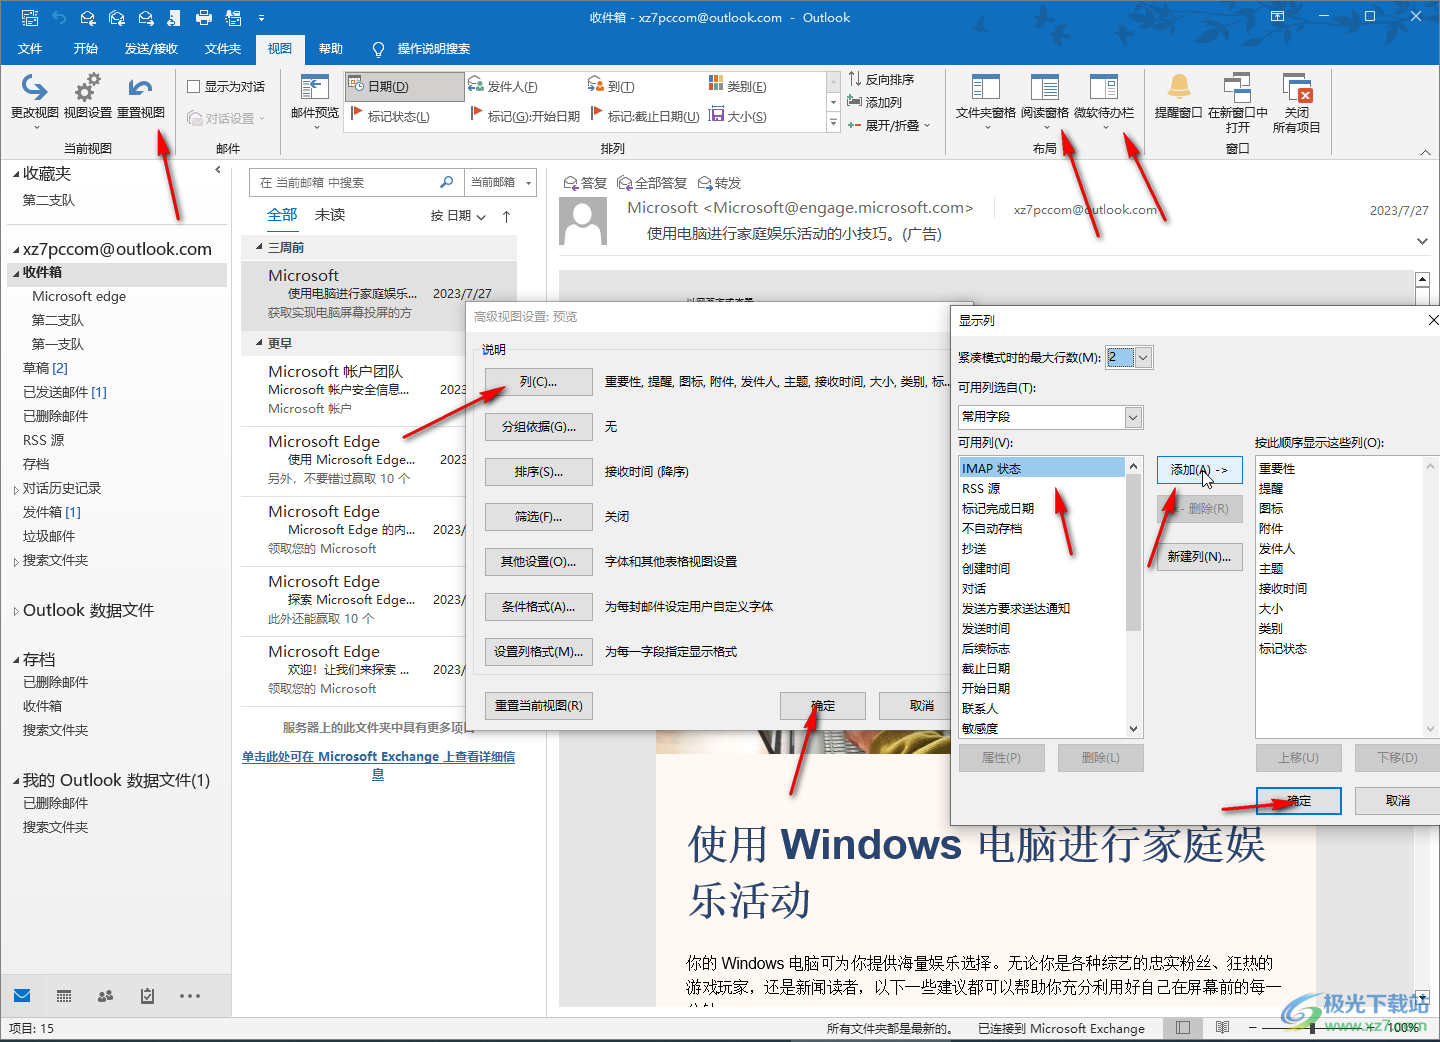The width and height of the screenshot is (1440, 1042).
Task: Expand 展开/折叠 dropdown in the ribbon
Action: pos(889,125)
